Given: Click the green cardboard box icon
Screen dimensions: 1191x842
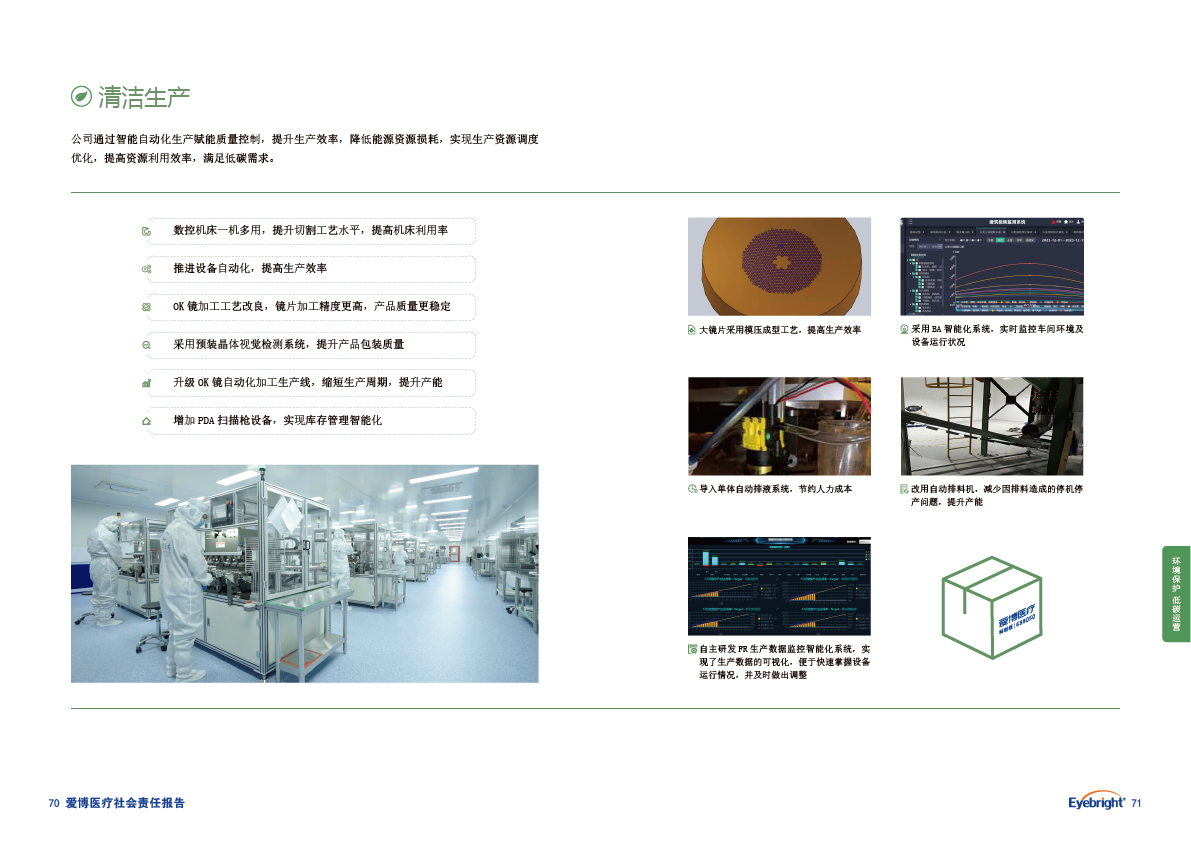Looking at the screenshot, I should tap(992, 600).
